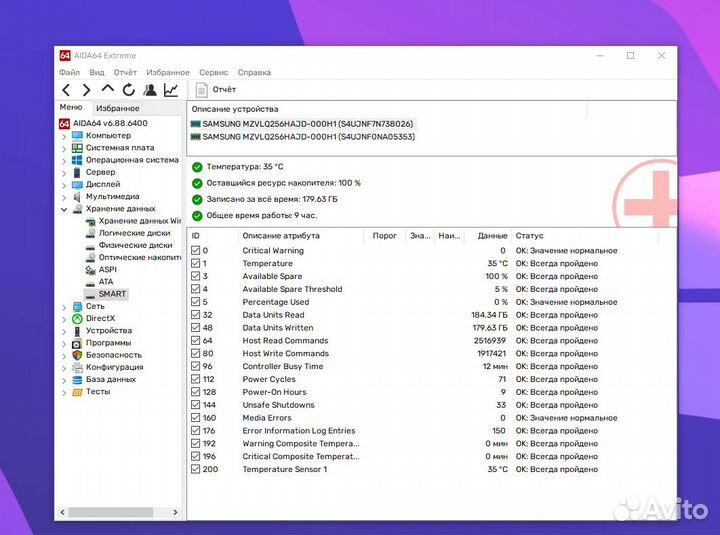Refresh the view with the circular arrow icon
The height and width of the screenshot is (535, 720).
[x=129, y=90]
